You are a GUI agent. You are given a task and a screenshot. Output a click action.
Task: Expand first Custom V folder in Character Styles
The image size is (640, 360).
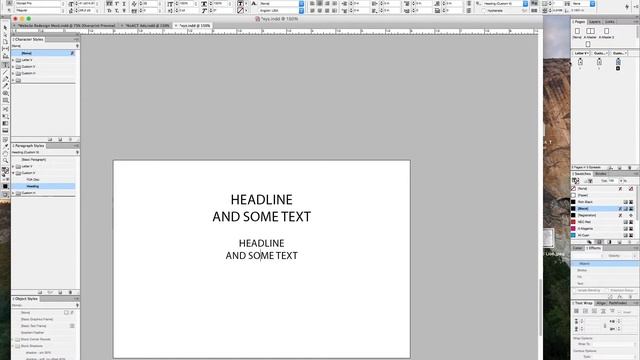13,67
